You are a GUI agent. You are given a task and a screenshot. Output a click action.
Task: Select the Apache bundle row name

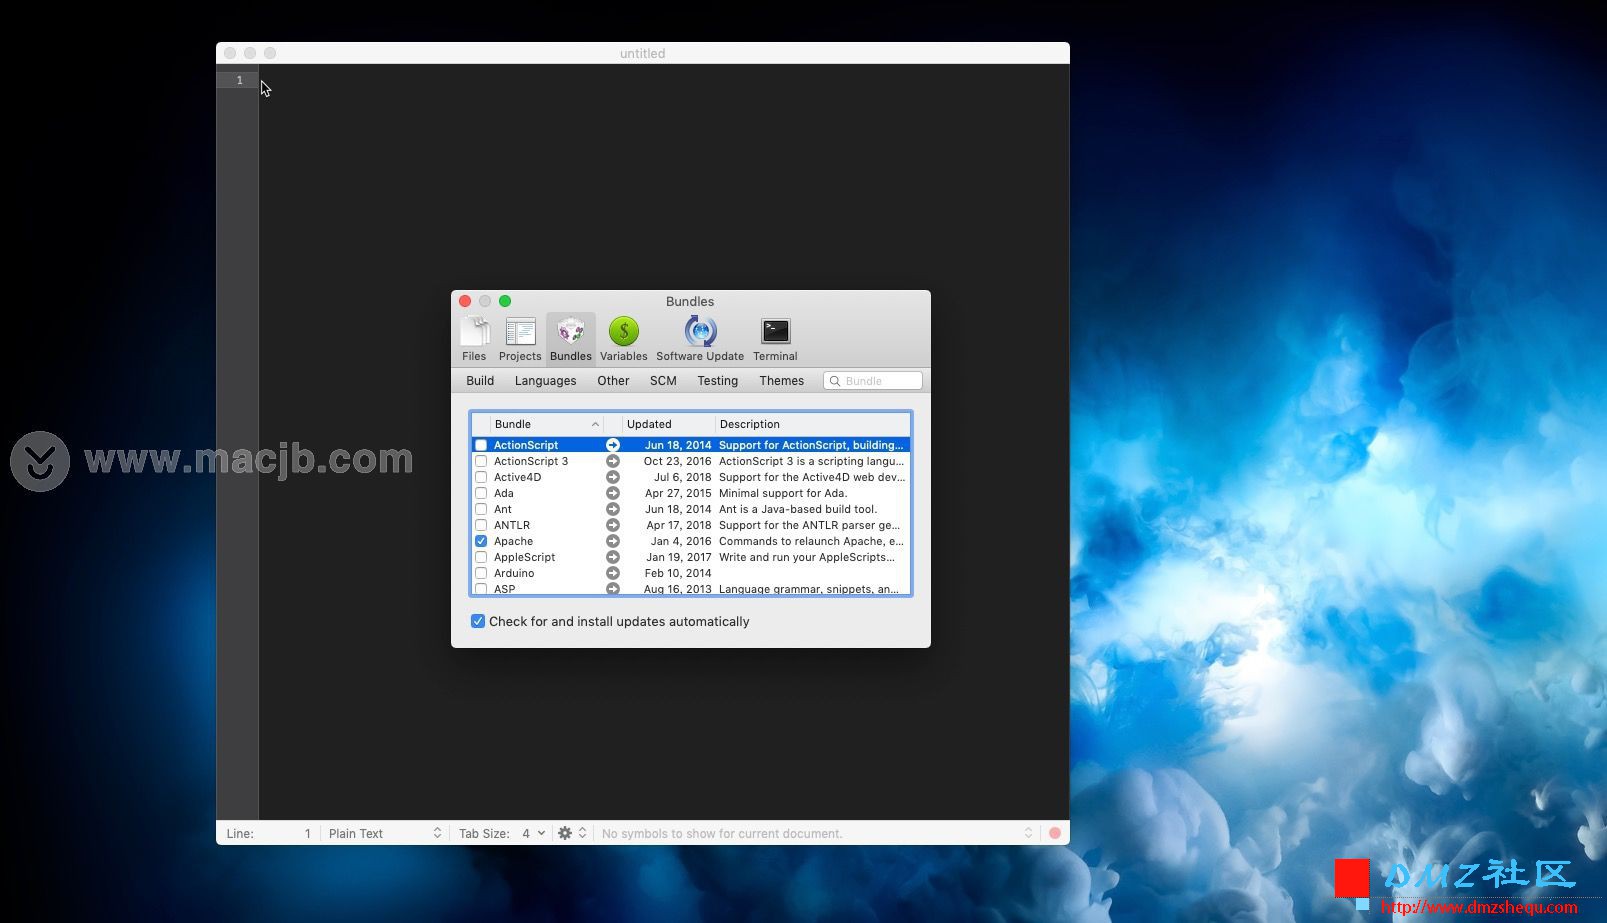[x=513, y=541]
